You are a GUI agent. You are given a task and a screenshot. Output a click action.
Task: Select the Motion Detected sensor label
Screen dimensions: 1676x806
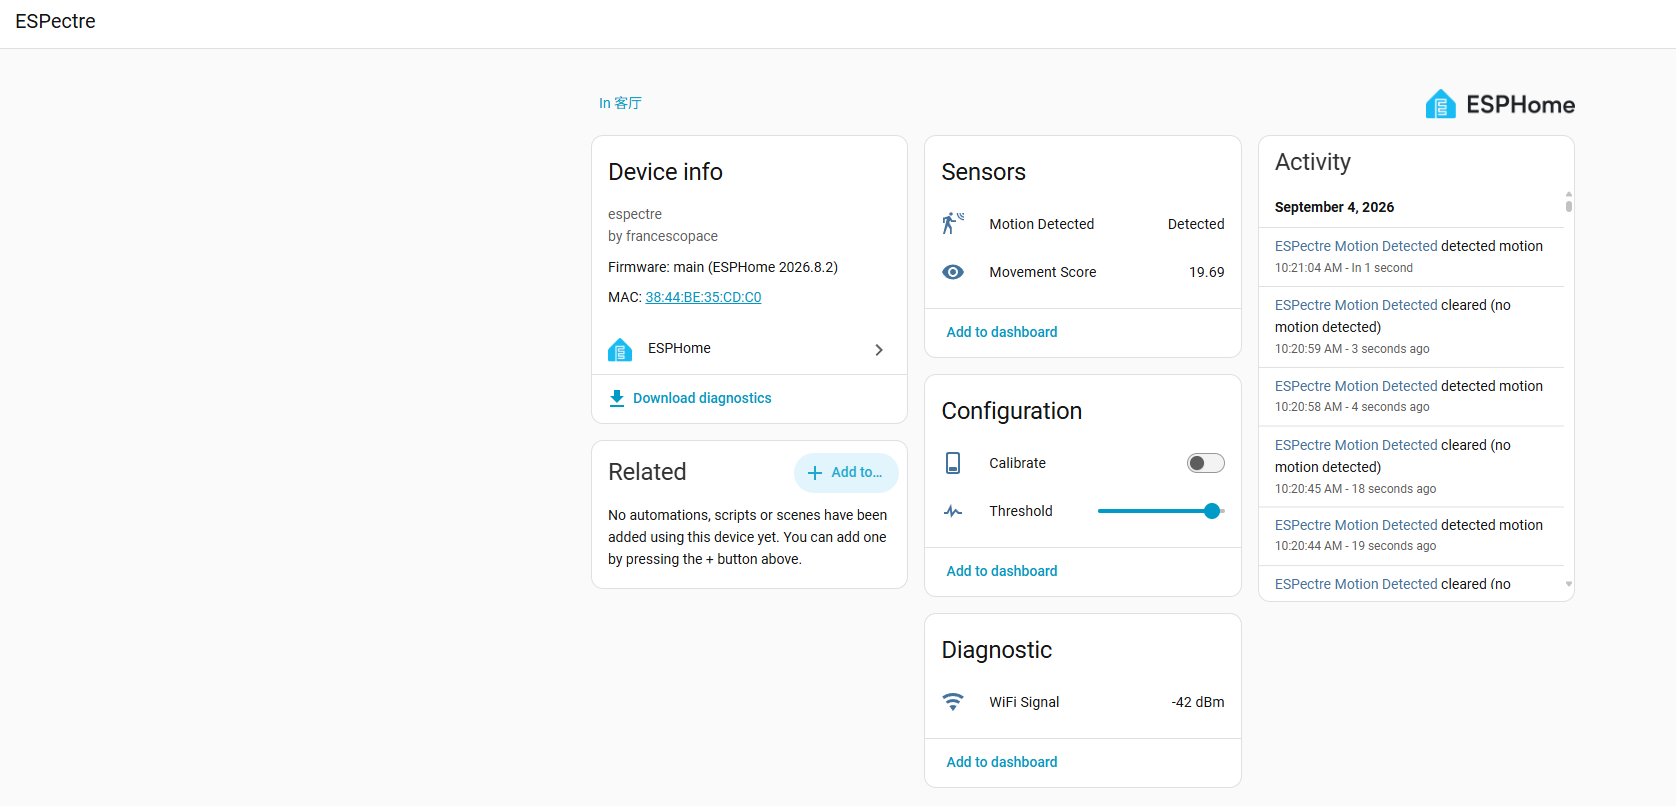(x=1041, y=224)
